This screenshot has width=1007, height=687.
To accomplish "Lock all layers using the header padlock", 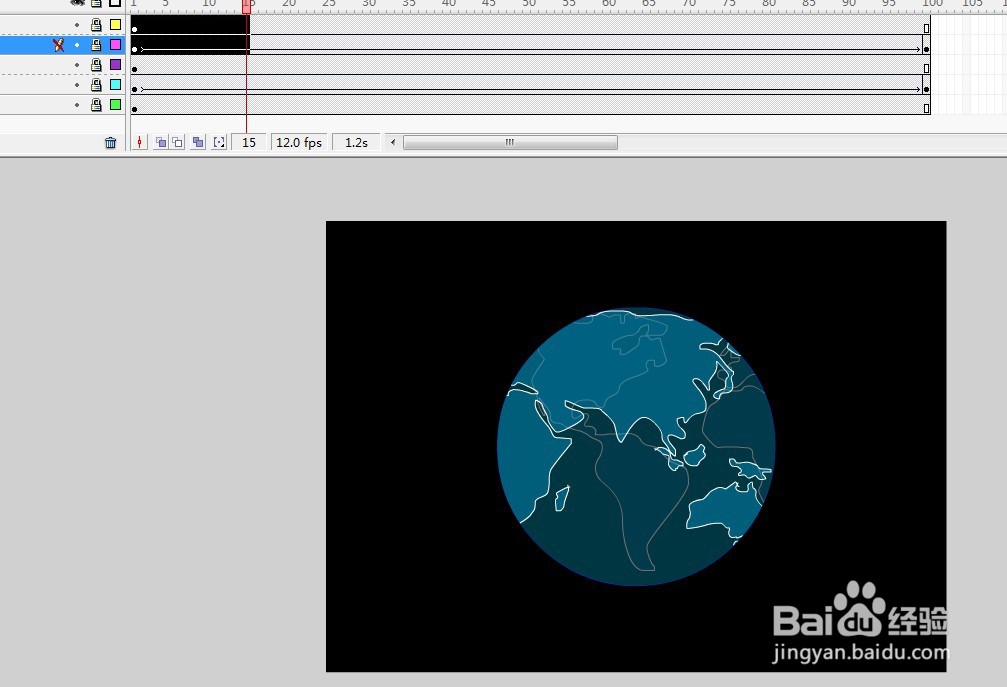I will (96, 3).
